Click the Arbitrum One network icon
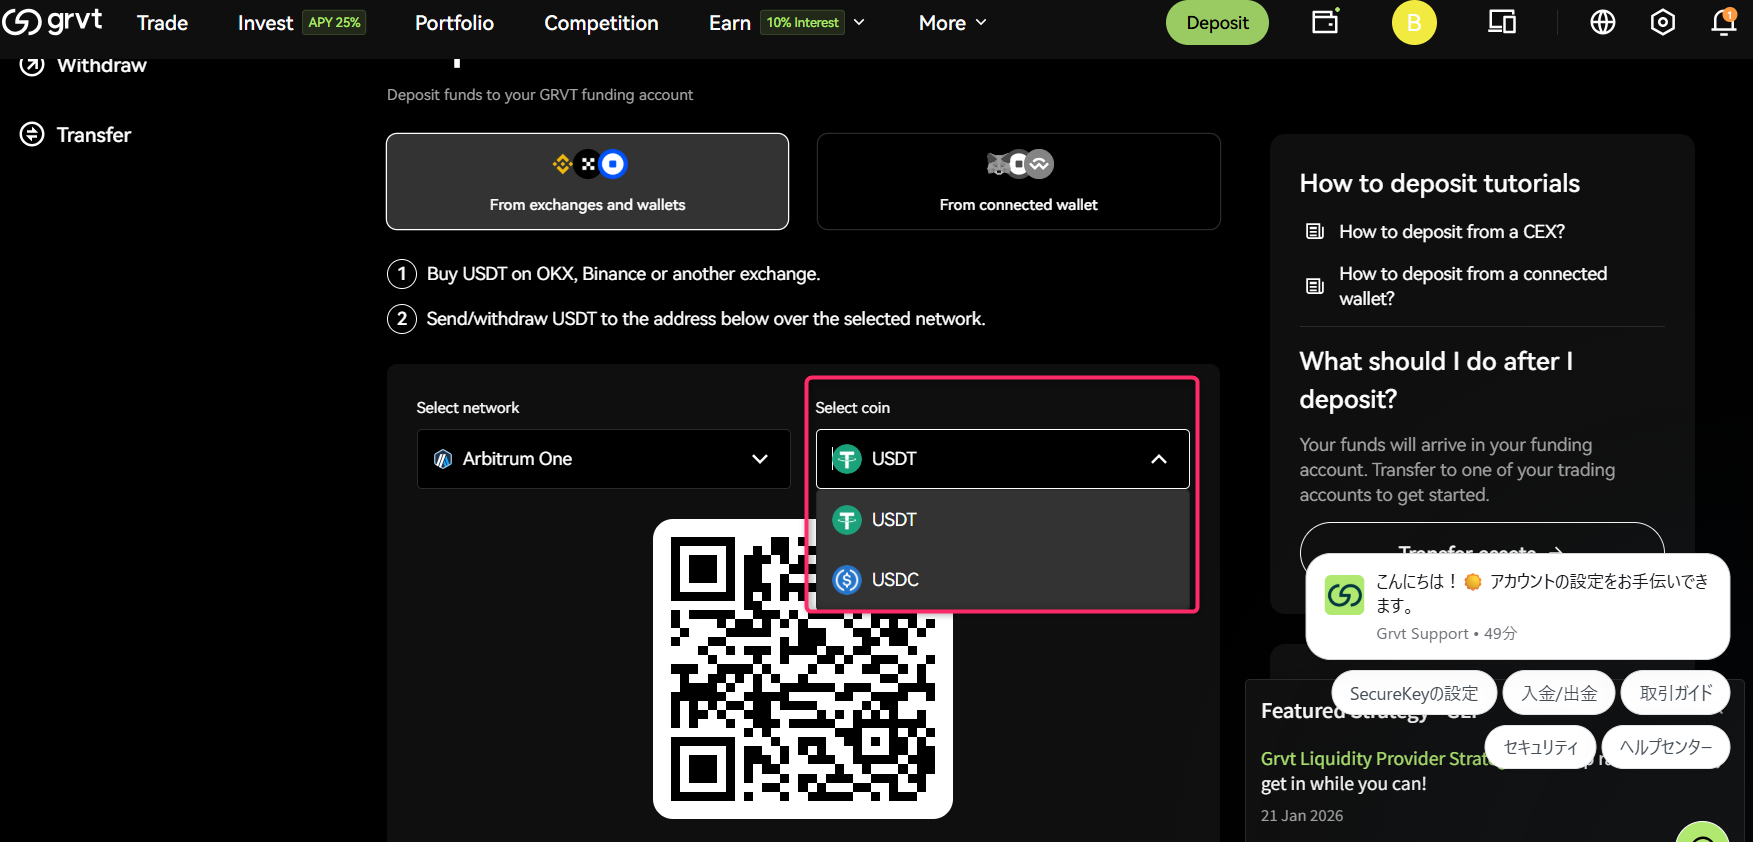This screenshot has width=1753, height=842. (443, 459)
